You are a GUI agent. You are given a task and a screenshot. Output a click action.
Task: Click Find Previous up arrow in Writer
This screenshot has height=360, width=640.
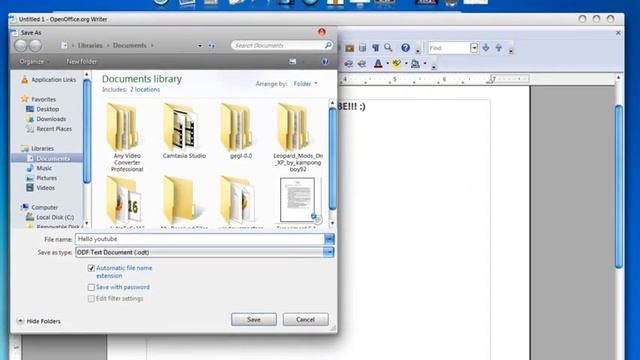pyautogui.click(x=498, y=48)
